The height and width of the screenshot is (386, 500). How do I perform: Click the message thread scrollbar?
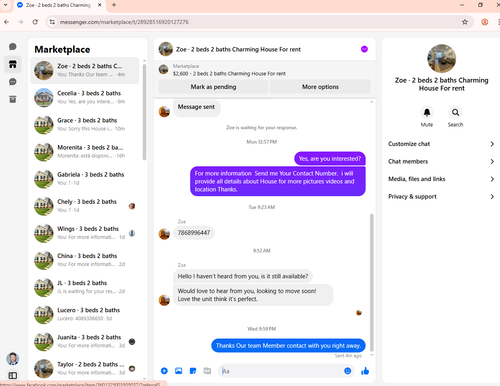[372, 282]
